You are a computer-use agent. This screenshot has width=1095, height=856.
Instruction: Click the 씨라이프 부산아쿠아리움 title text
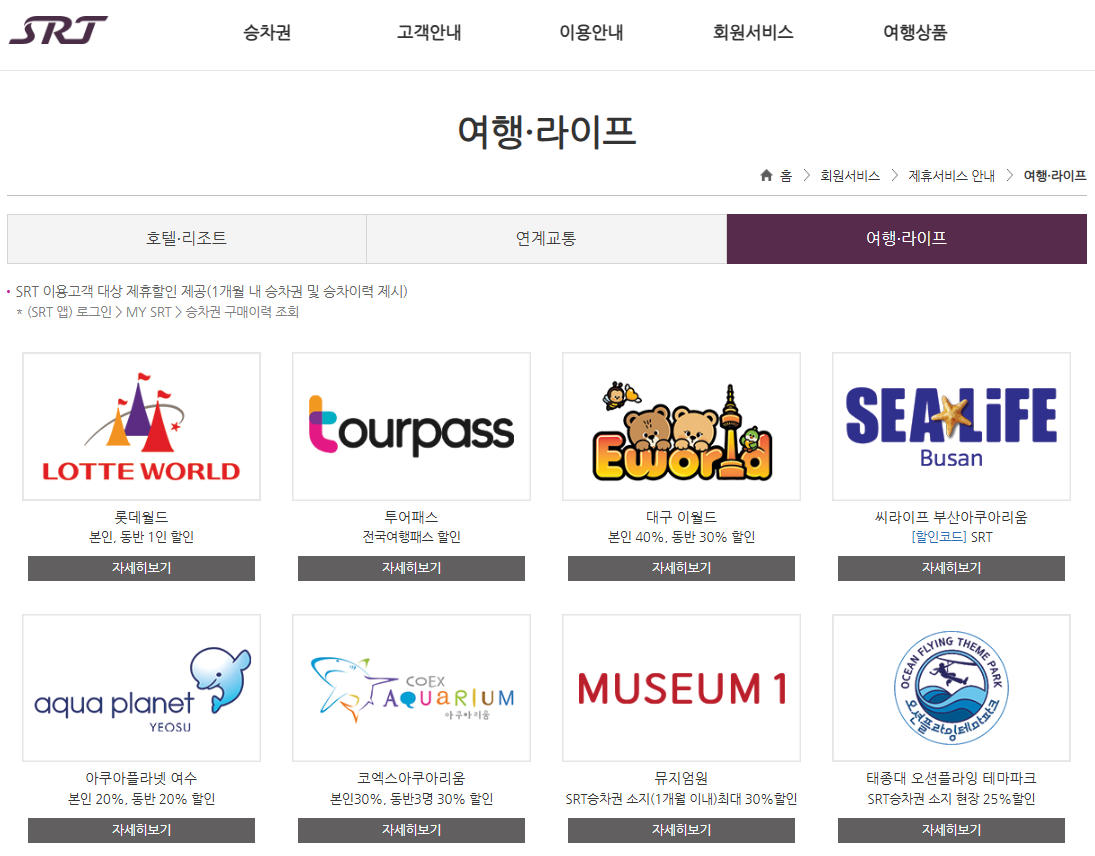[x=951, y=517]
